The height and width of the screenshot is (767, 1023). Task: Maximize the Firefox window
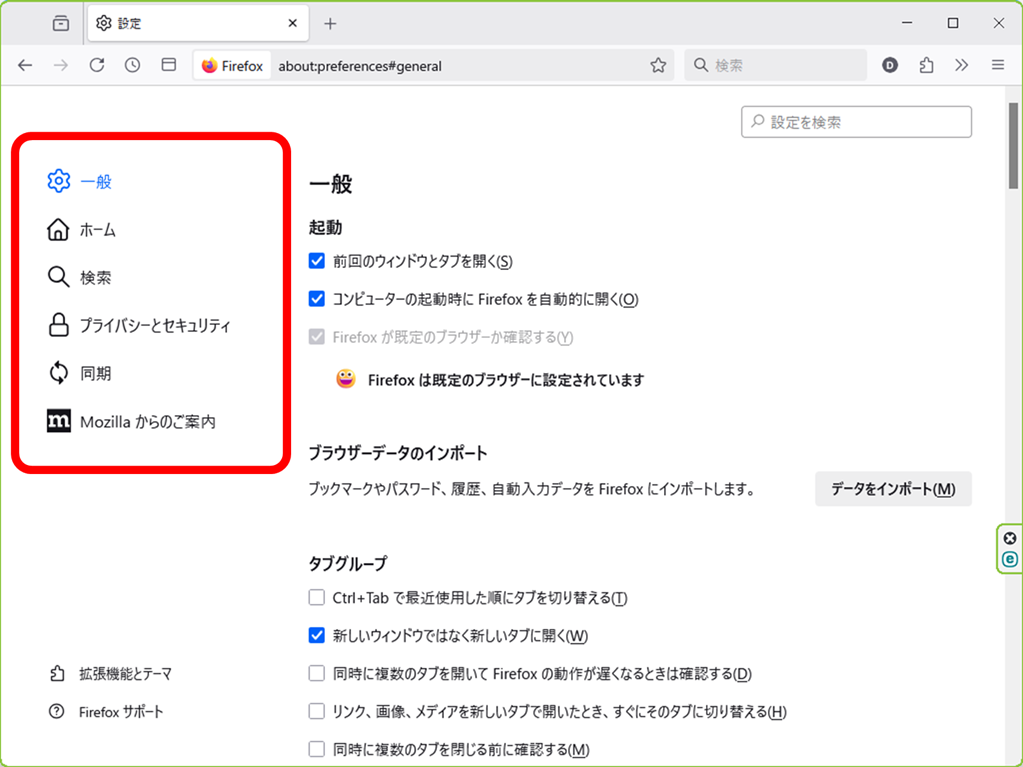953,23
